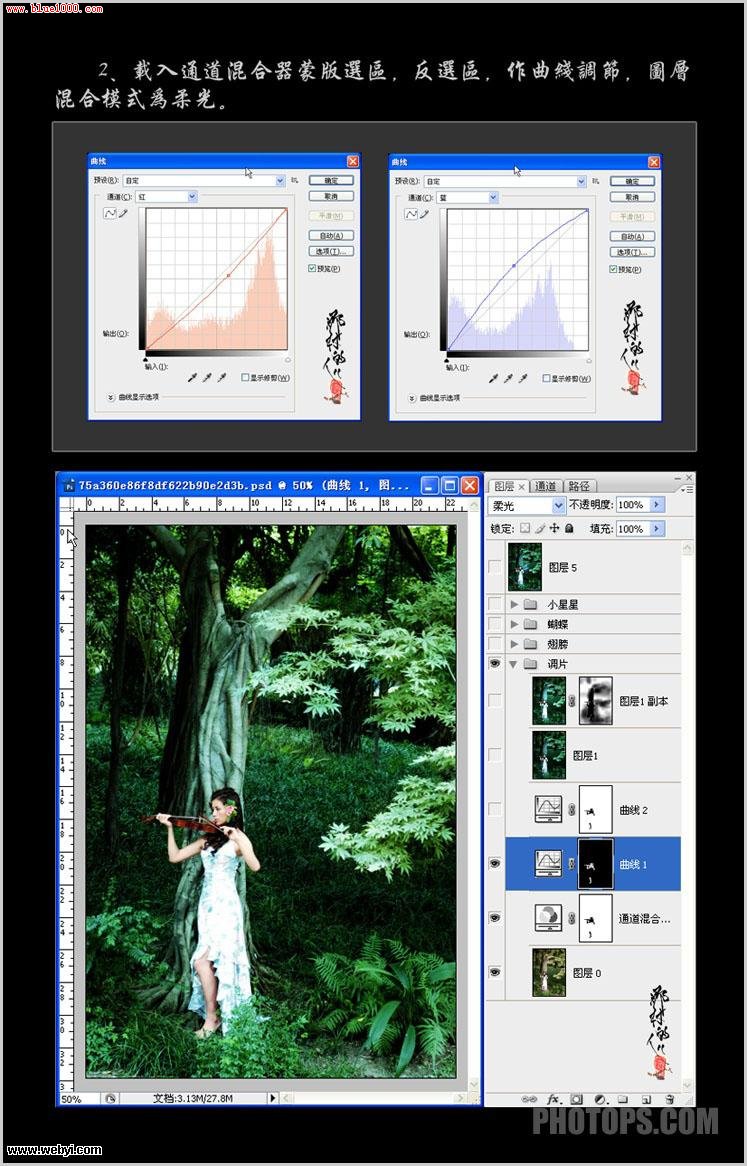Expand the 翅膀 group
Viewport: 747px width, 1166px height.
point(514,643)
